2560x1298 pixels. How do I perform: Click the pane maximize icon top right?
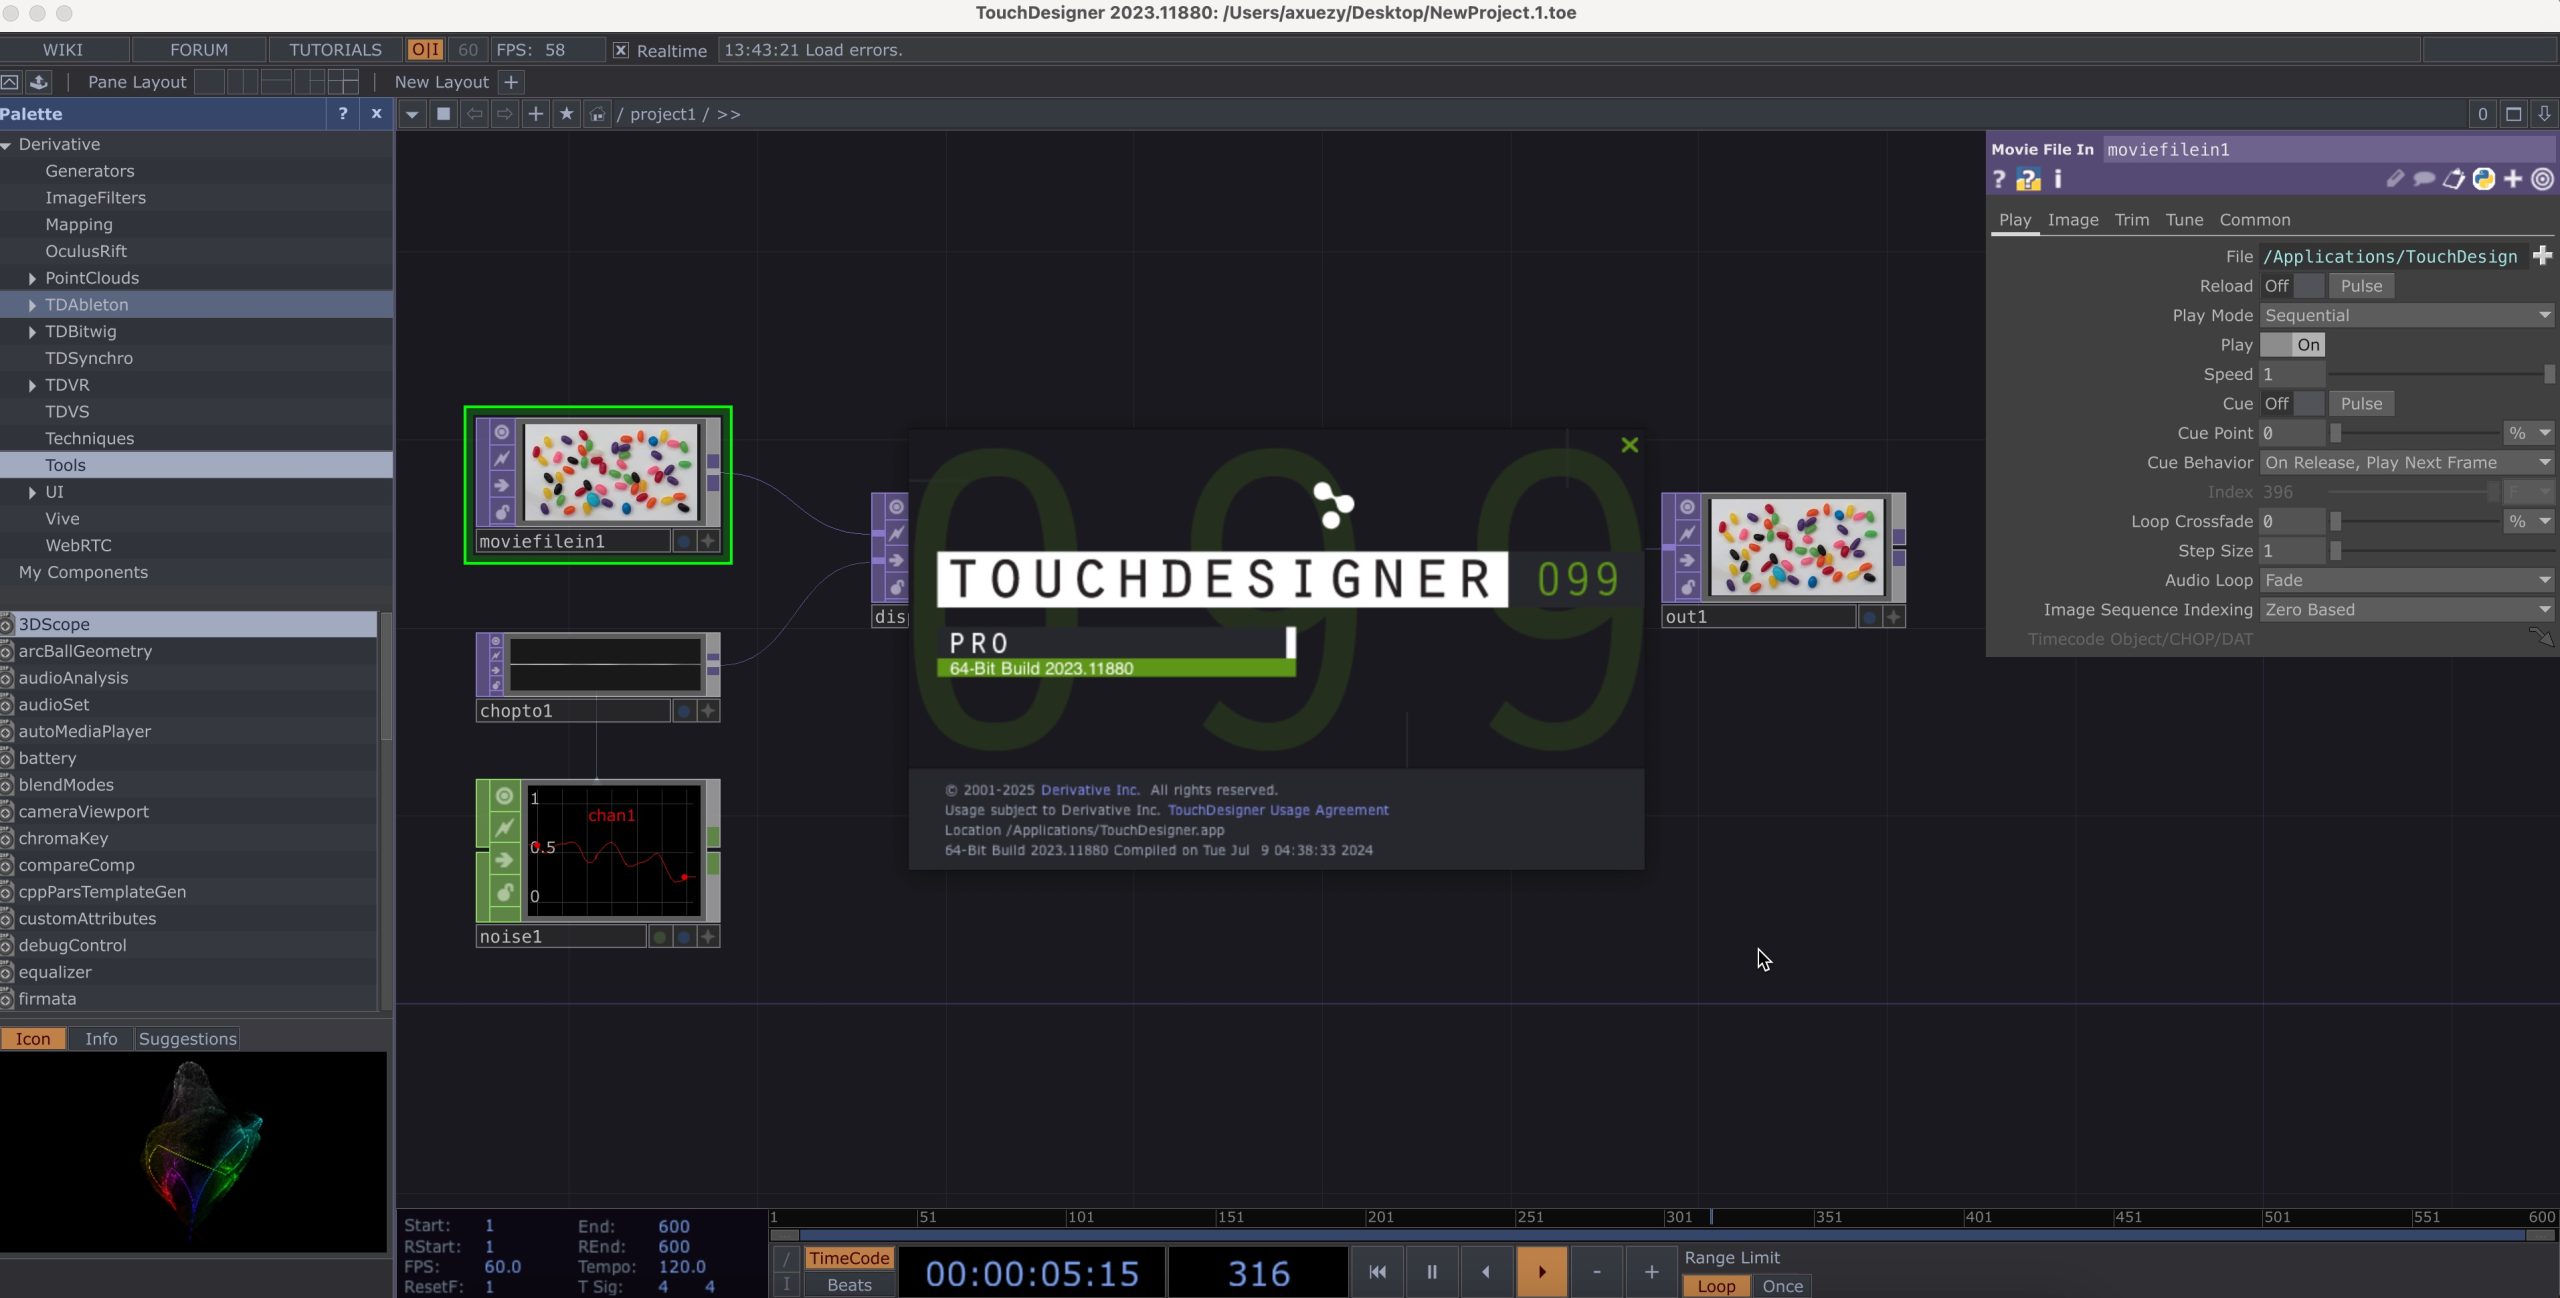(x=2513, y=114)
